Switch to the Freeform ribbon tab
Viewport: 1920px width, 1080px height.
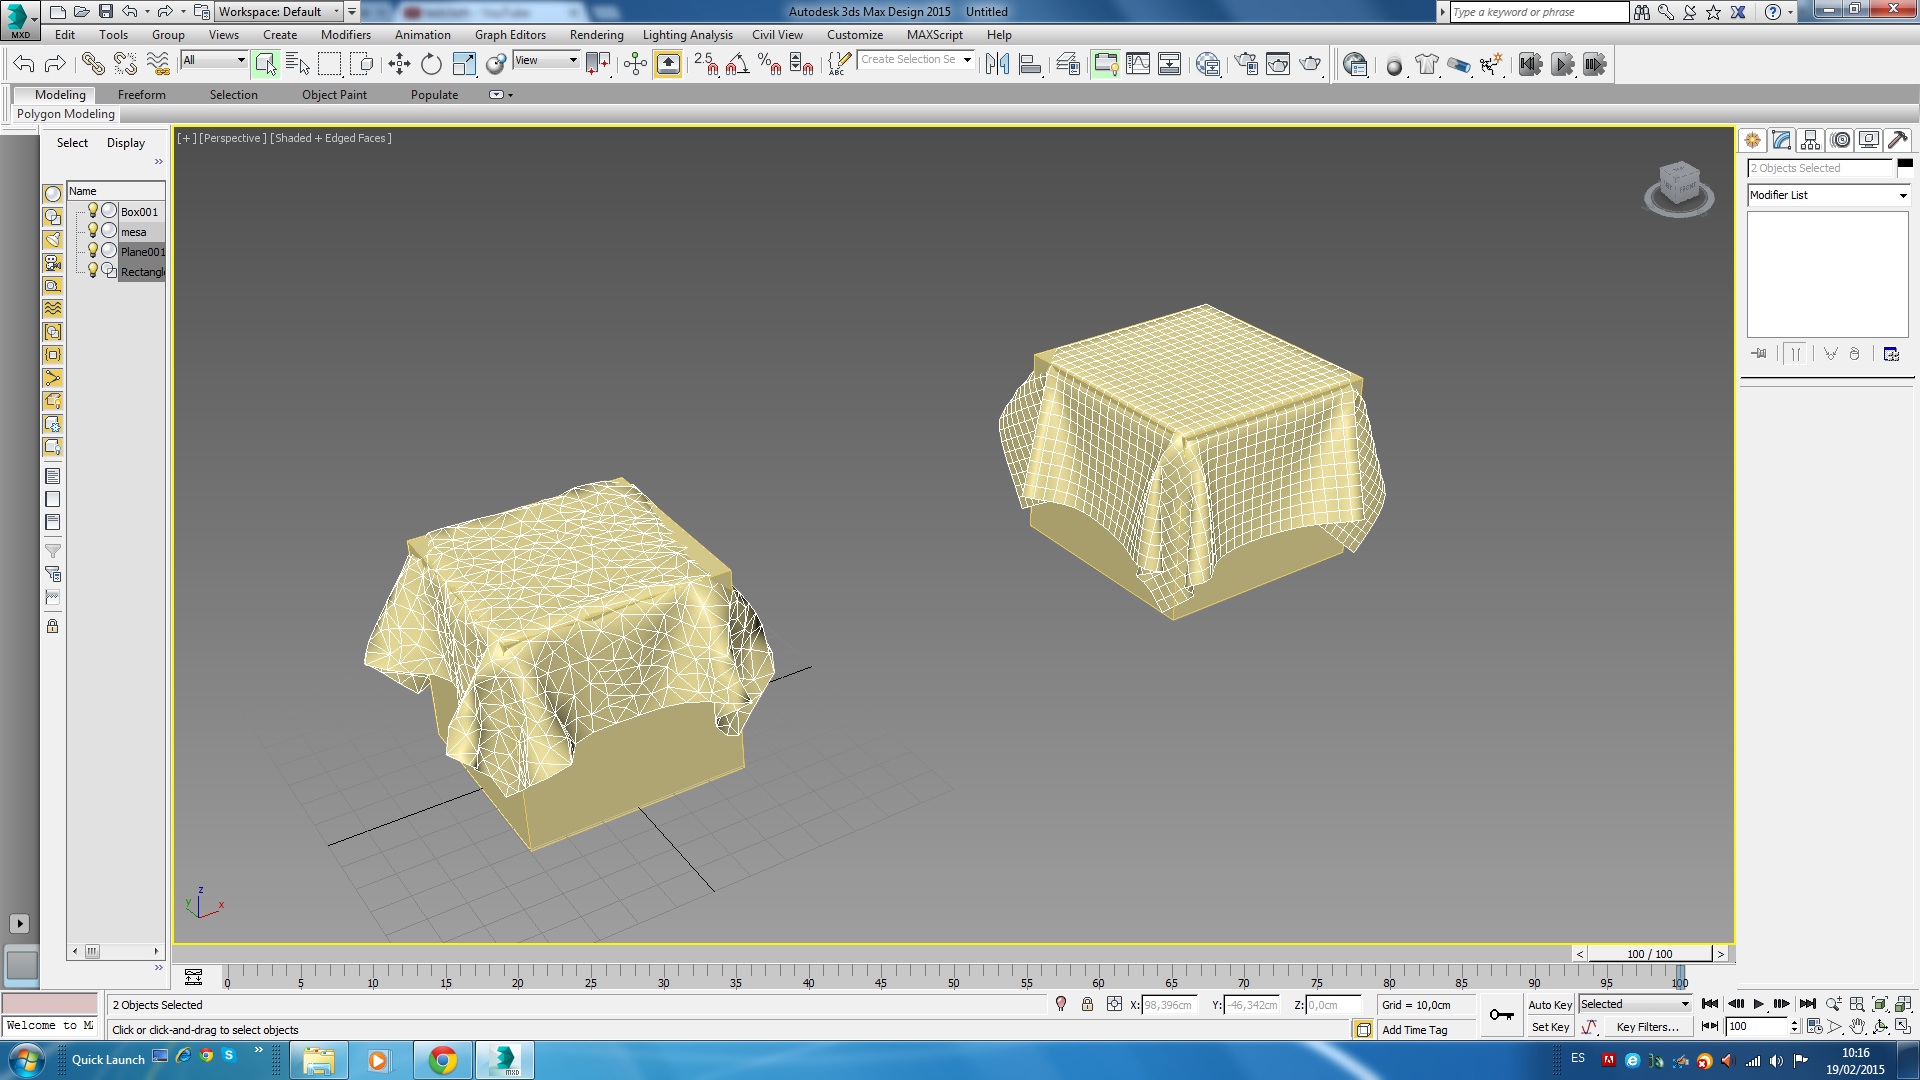(141, 95)
